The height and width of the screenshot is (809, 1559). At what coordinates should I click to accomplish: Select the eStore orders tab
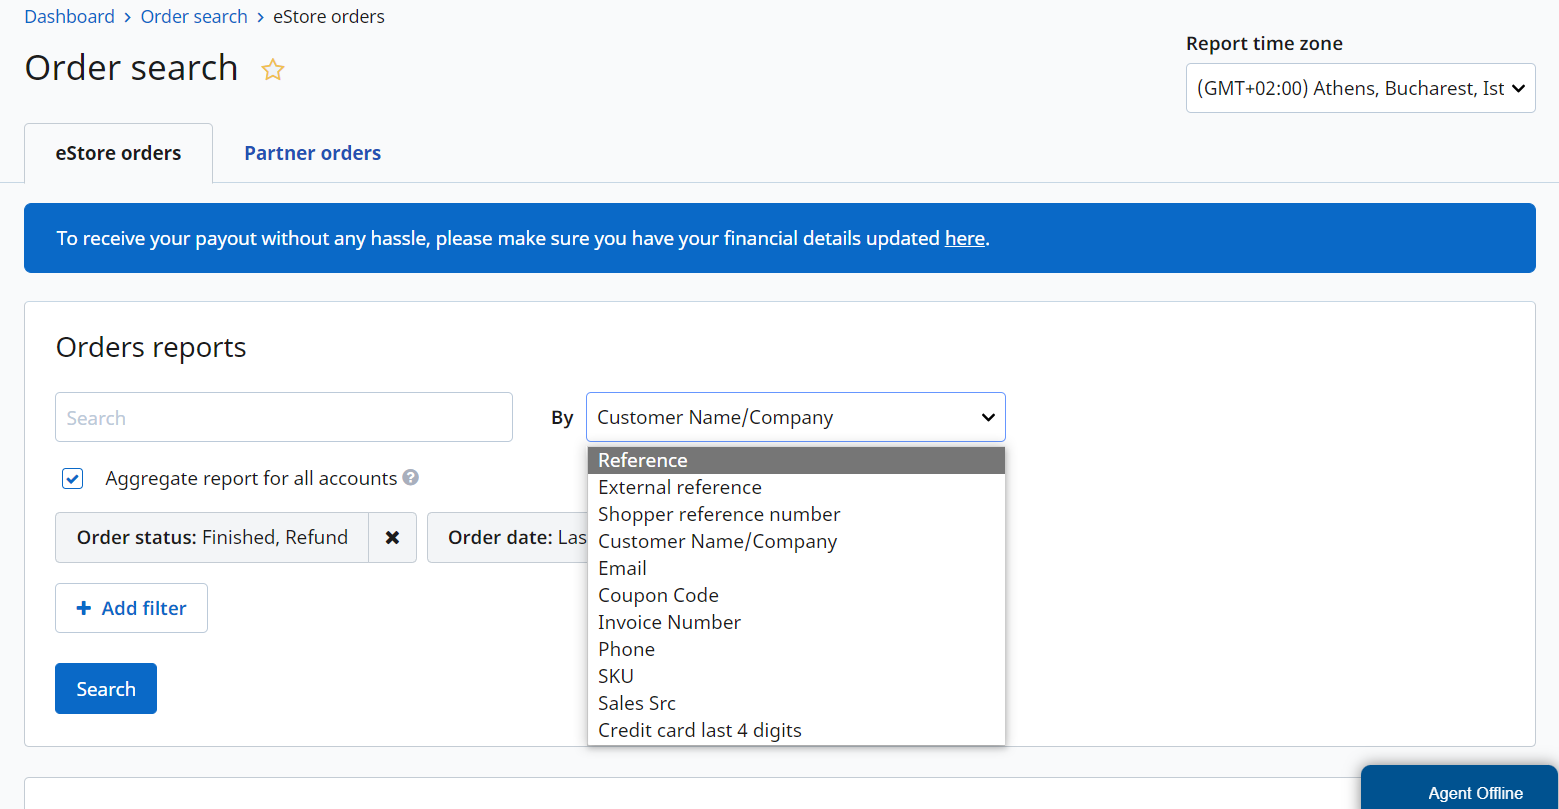pos(118,152)
